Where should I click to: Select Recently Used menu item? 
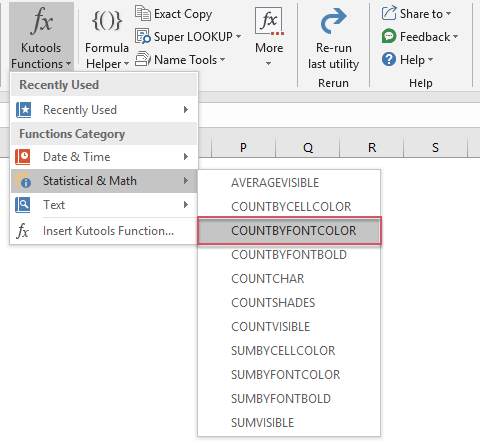104,110
